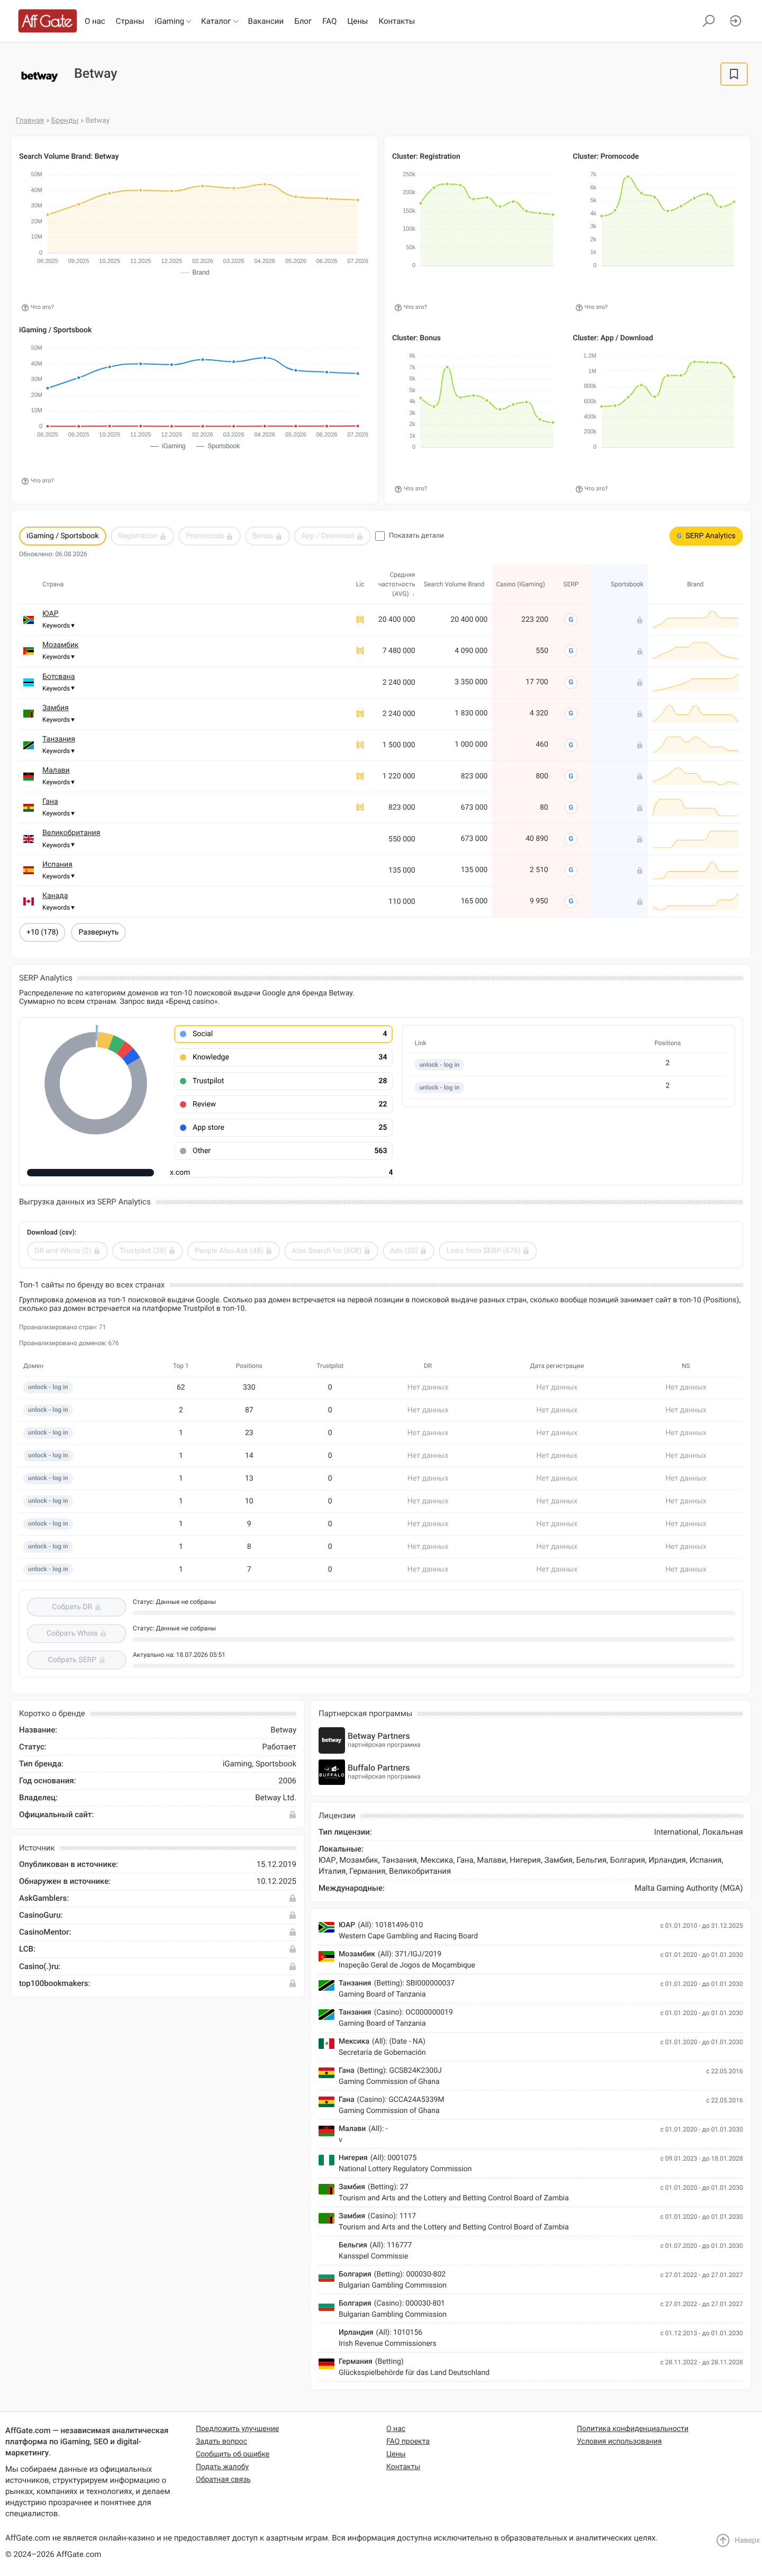Click the Betway brand logo
762x2576 pixels.
coord(39,75)
